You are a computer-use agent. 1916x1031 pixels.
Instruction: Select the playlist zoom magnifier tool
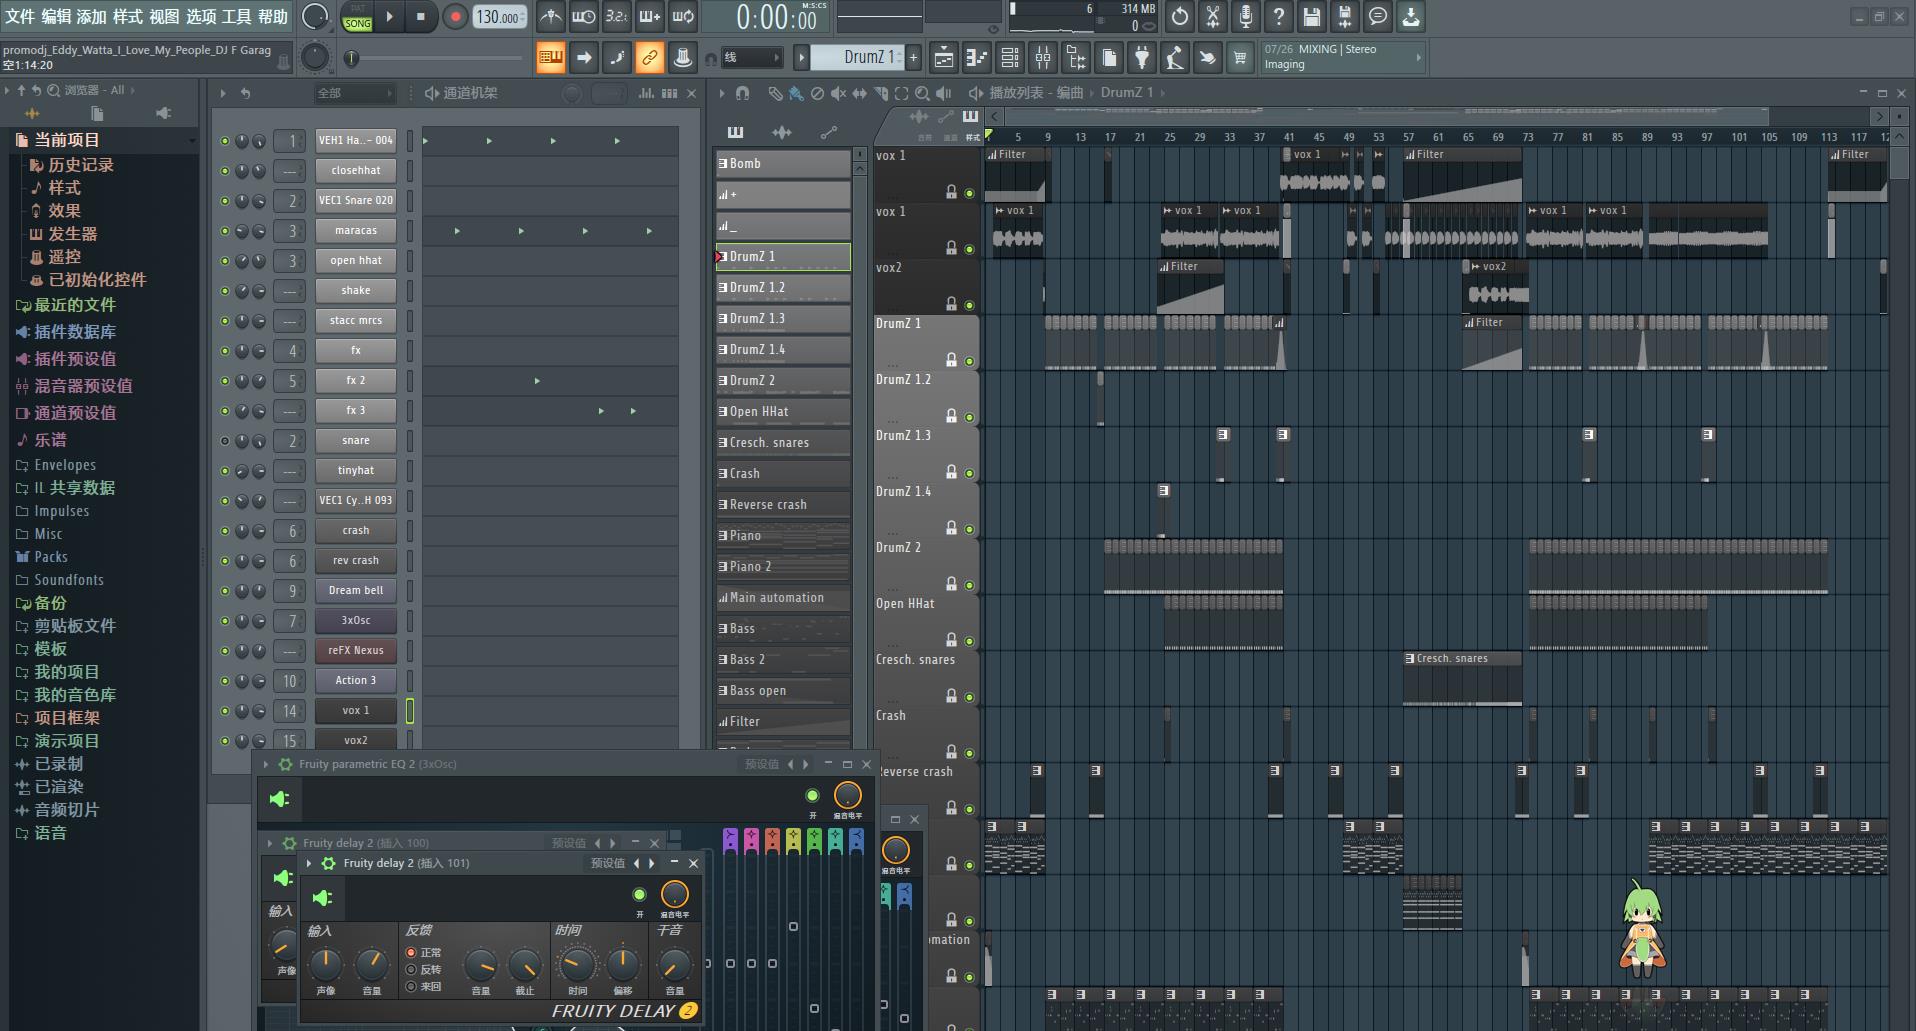[922, 93]
